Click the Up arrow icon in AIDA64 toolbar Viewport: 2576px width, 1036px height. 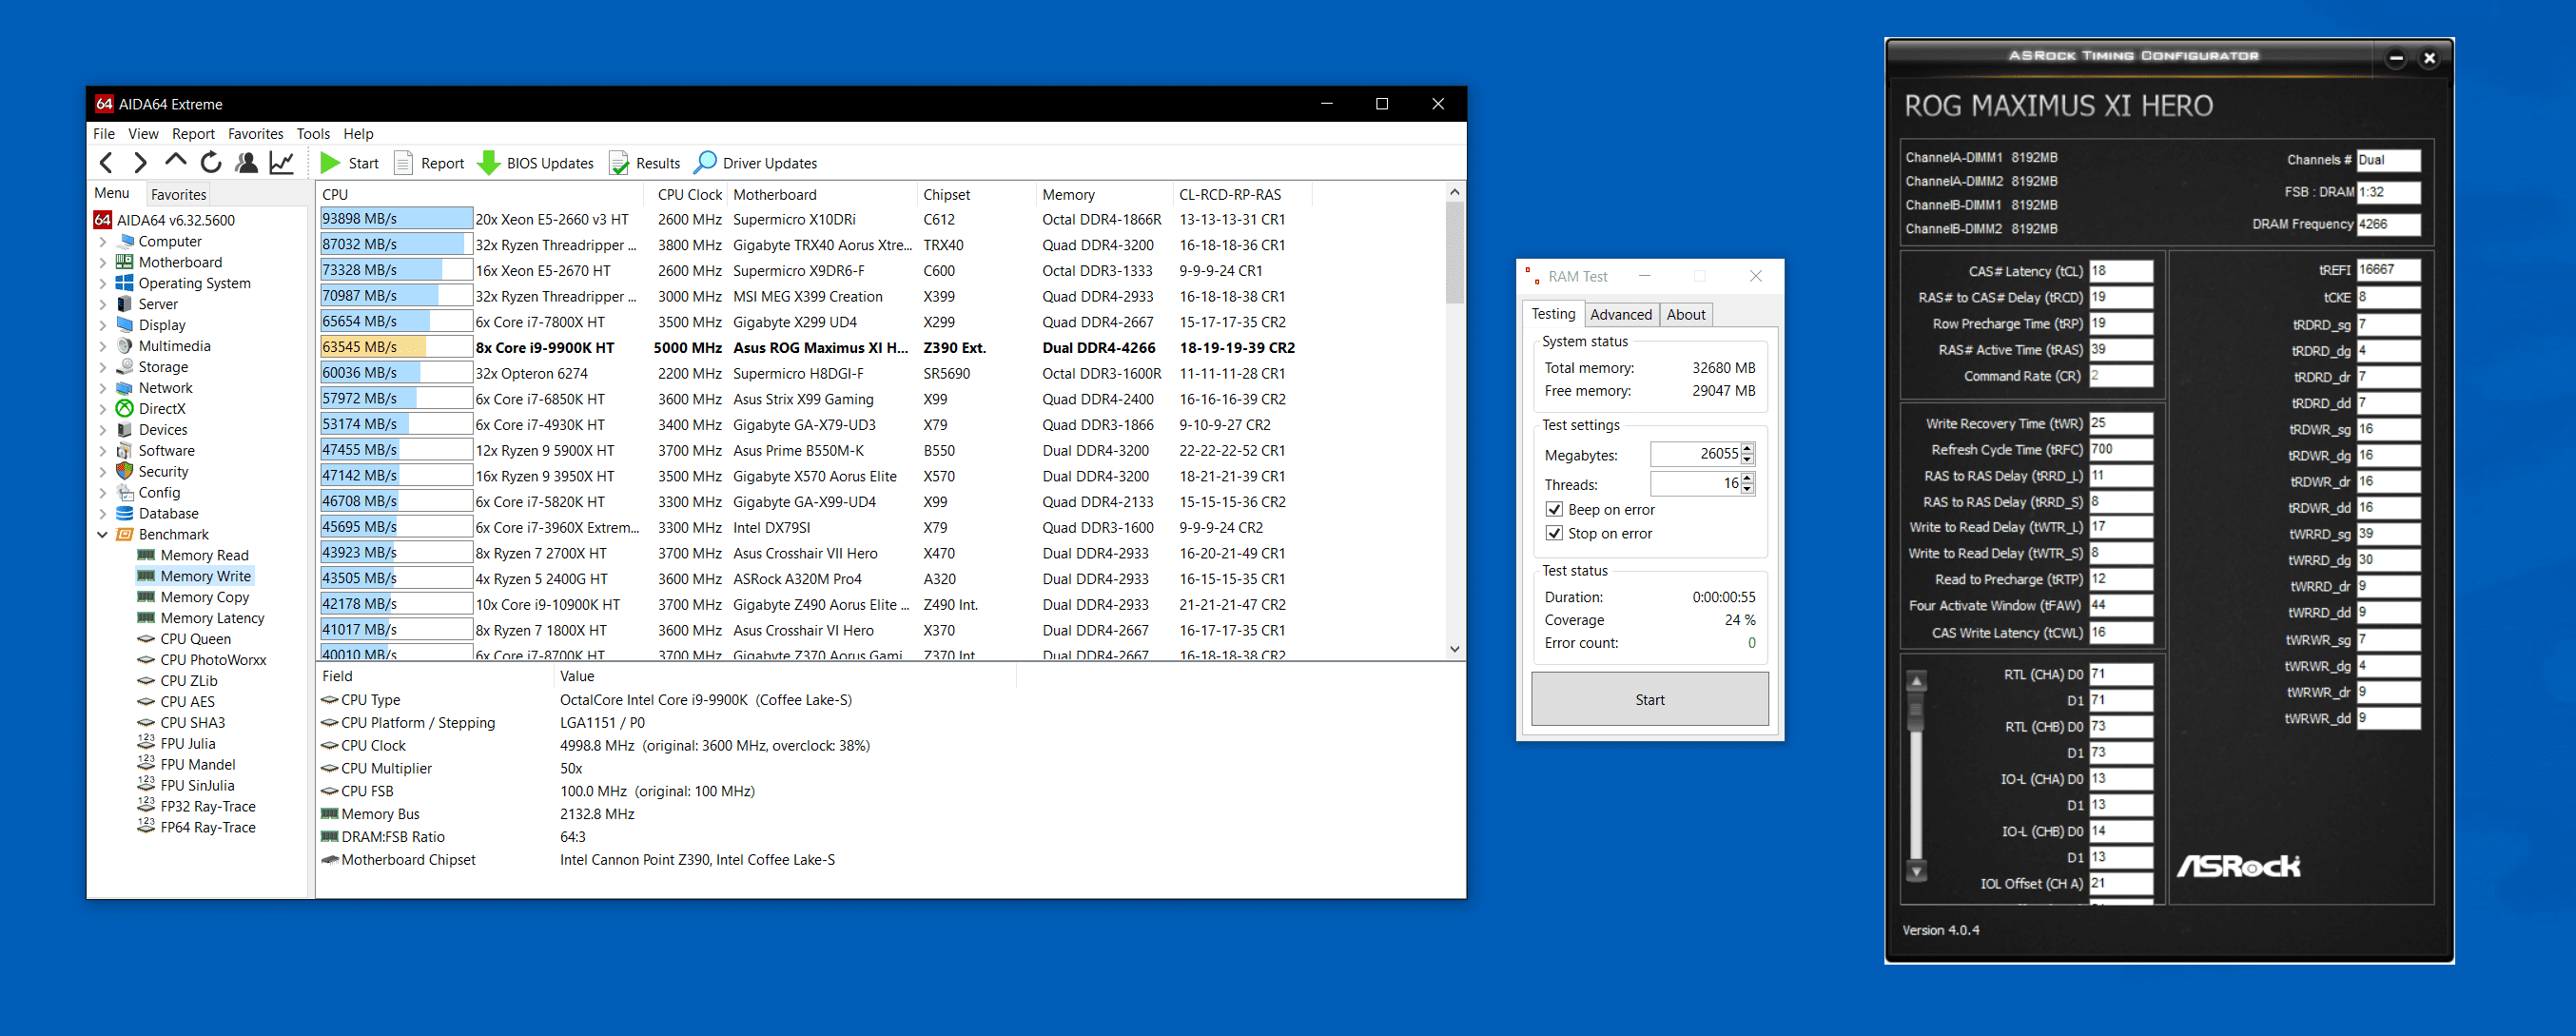coord(175,161)
